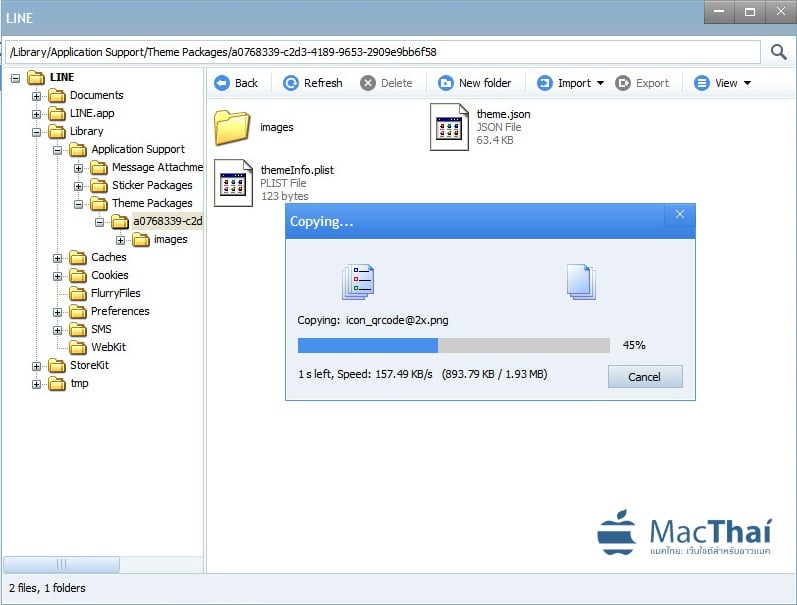This screenshot has height=605, width=797.
Task: Select WebKit folder in tree
Action: 108,347
